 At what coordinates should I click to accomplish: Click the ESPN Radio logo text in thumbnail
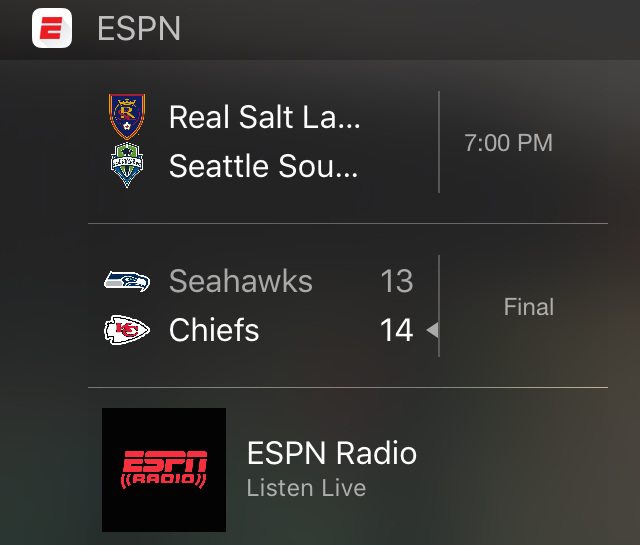coord(164,469)
